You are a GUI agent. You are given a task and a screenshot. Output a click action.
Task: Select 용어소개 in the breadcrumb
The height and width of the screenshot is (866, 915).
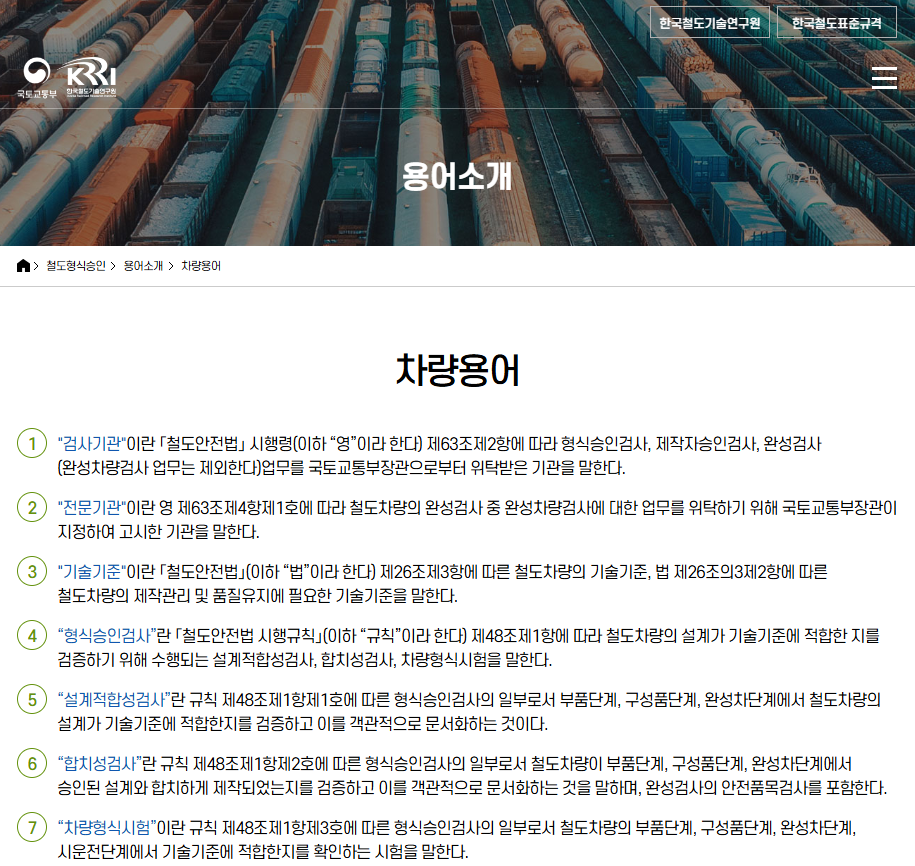143,266
